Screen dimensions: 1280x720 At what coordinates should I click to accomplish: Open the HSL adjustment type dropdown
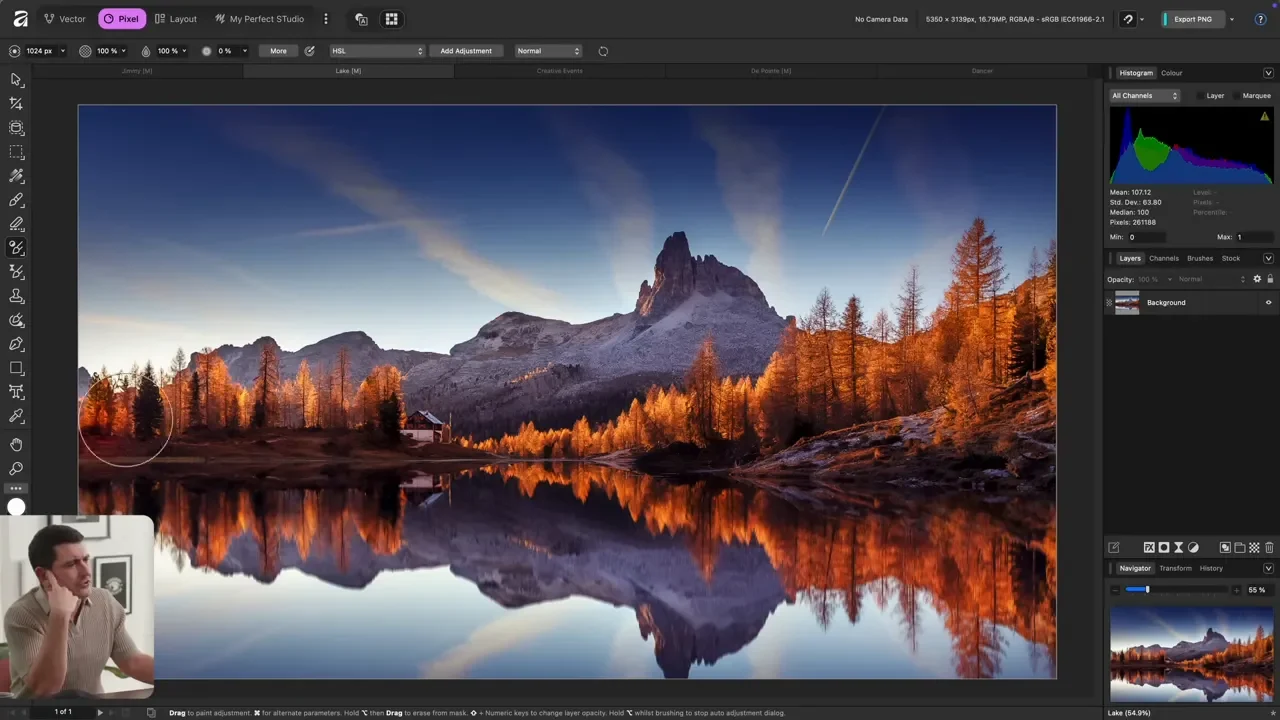[377, 51]
